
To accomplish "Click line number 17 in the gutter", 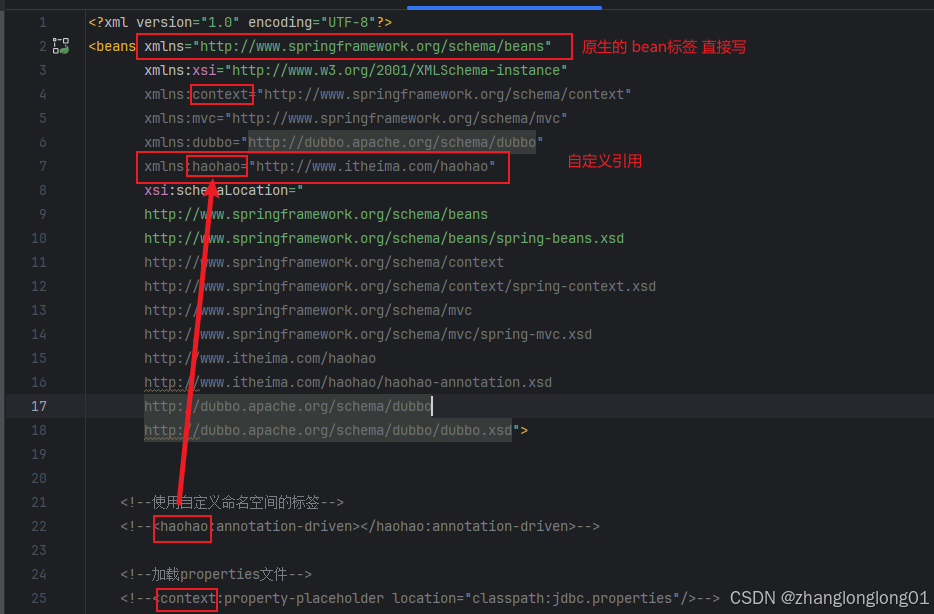I will (39, 406).
